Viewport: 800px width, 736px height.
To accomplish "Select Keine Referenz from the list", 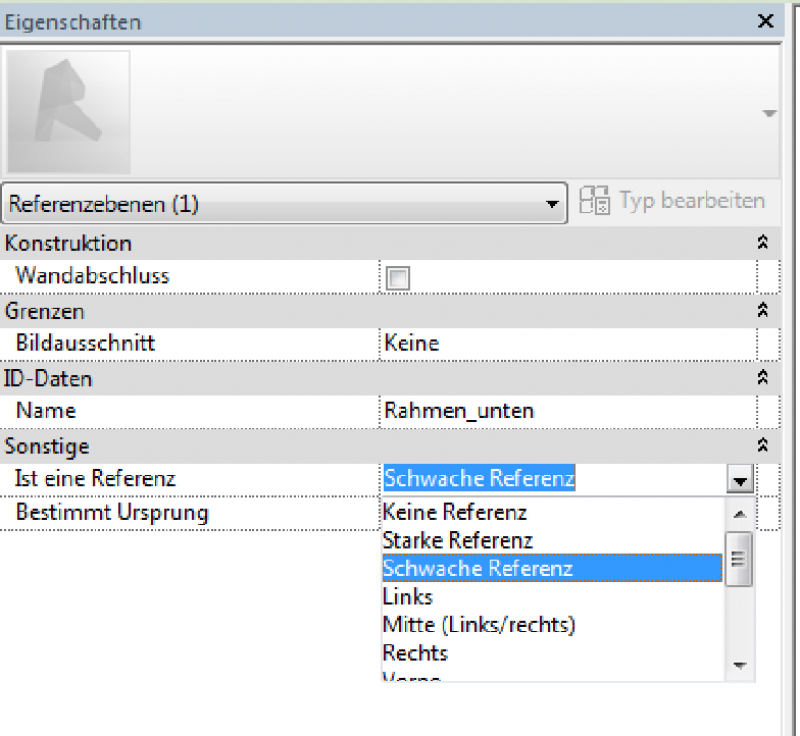I will pos(454,513).
